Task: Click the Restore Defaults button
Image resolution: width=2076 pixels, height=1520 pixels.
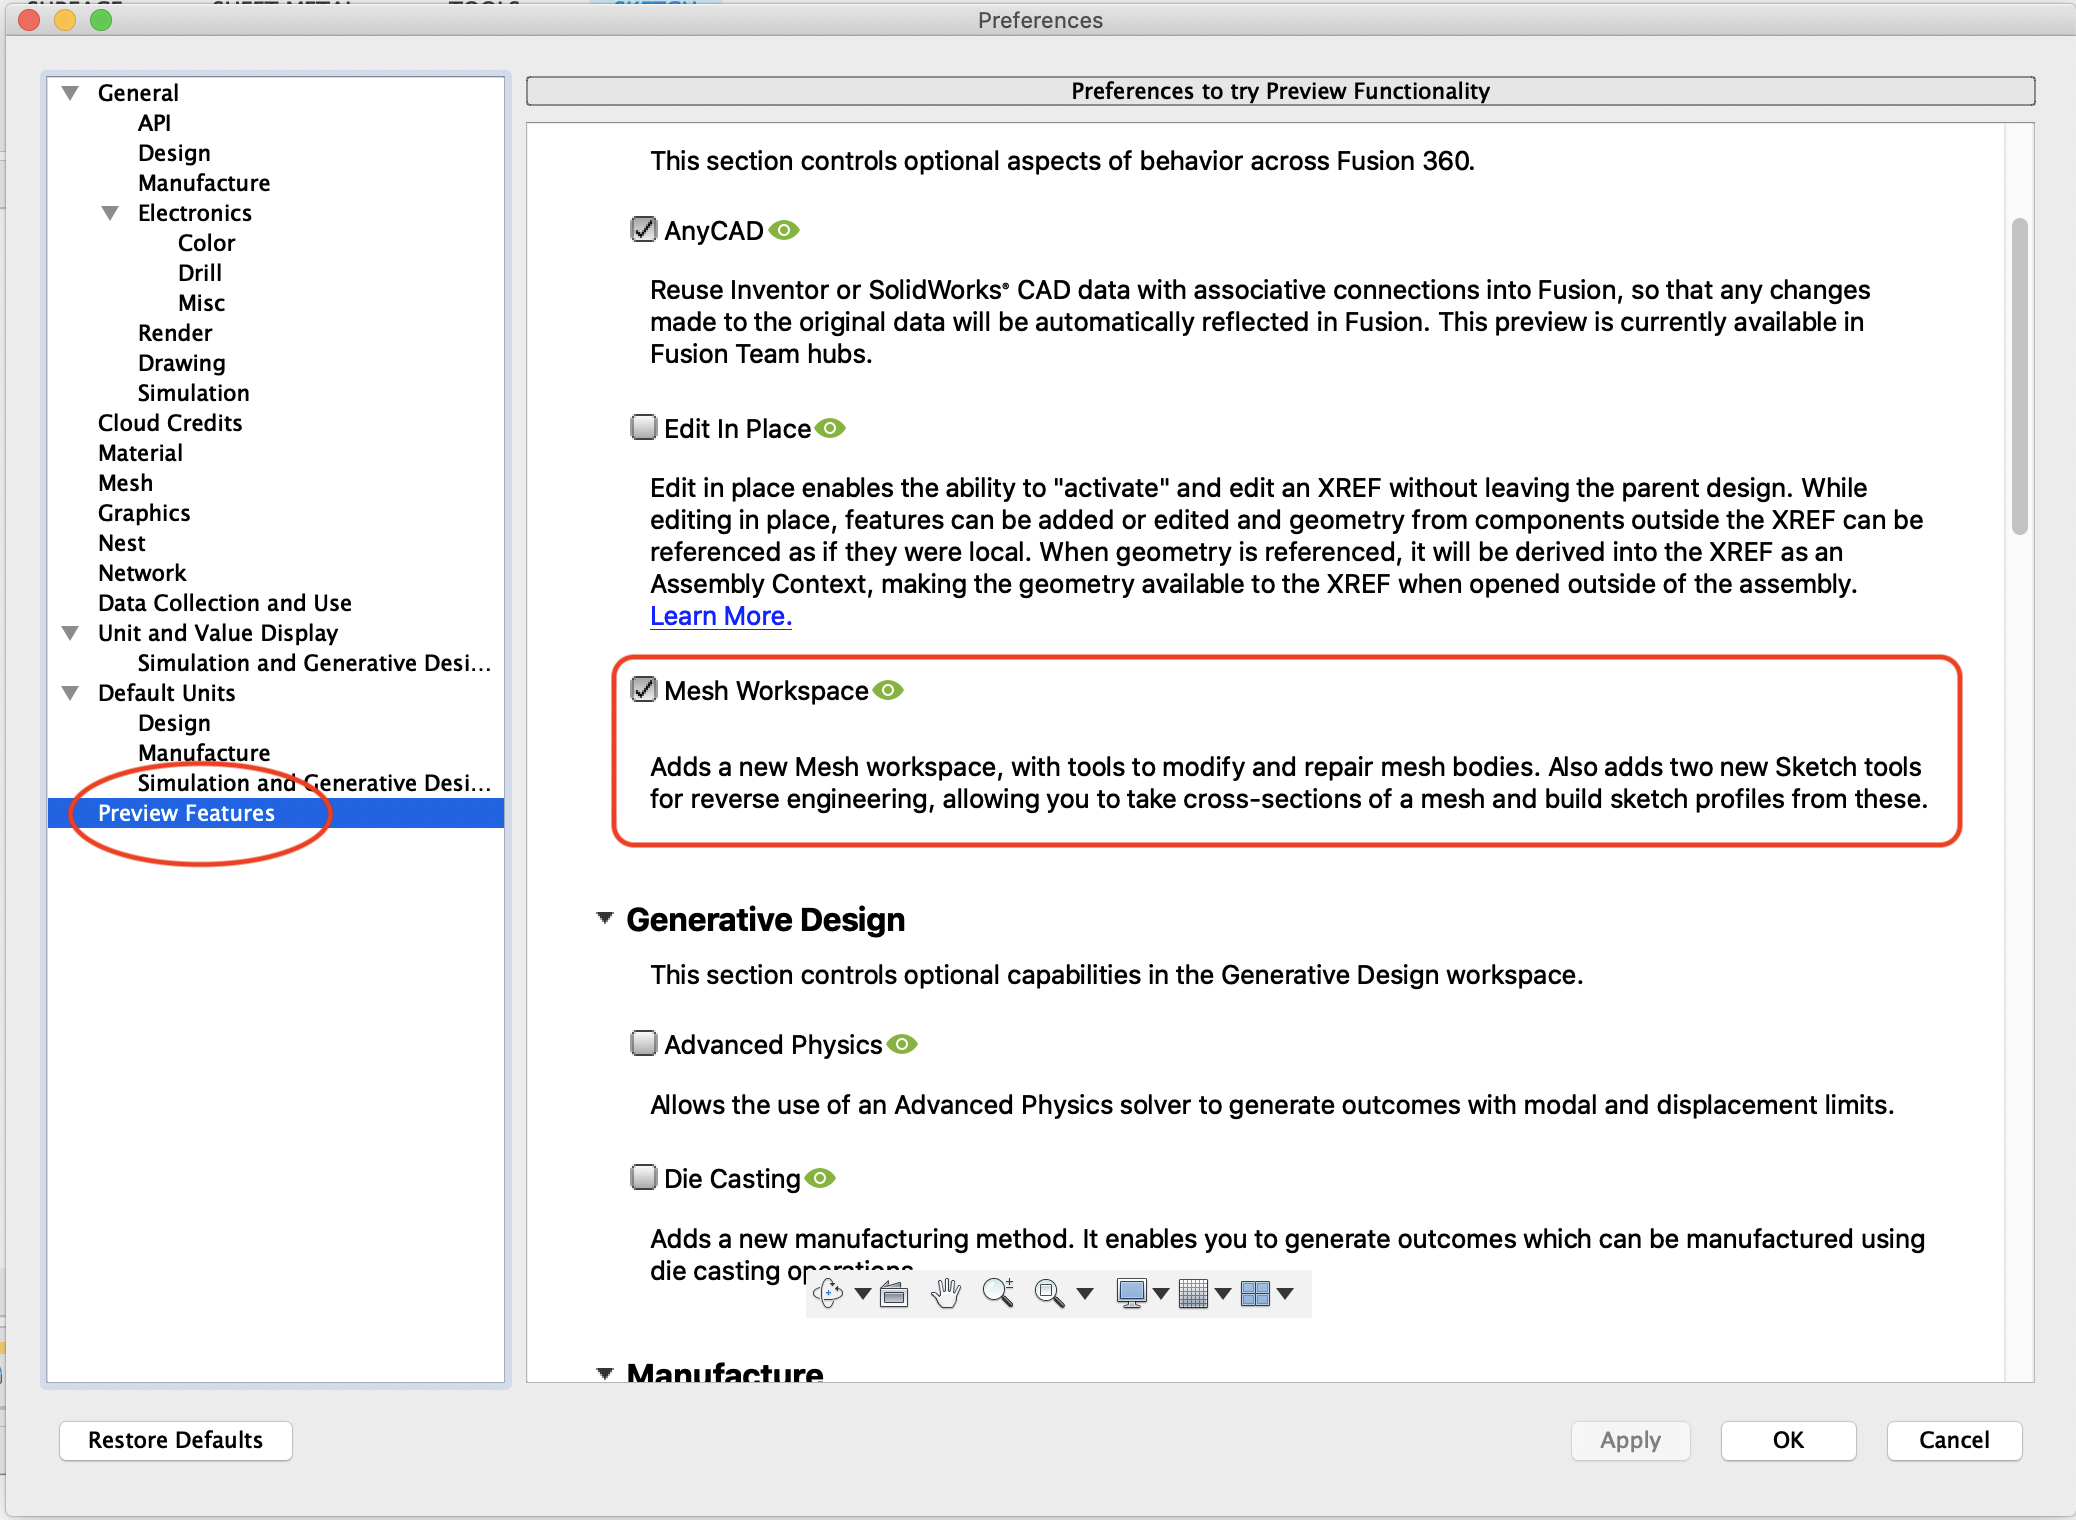Action: (x=175, y=1440)
